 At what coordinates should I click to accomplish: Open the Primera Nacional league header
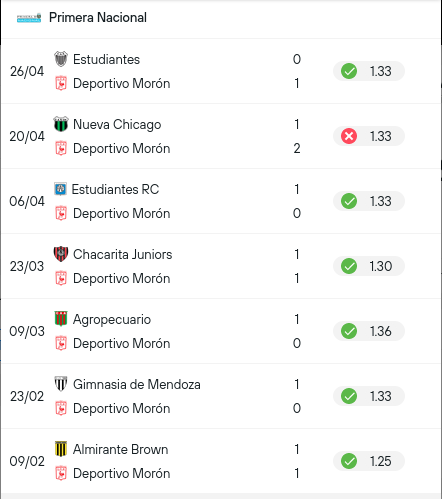[x=221, y=18]
